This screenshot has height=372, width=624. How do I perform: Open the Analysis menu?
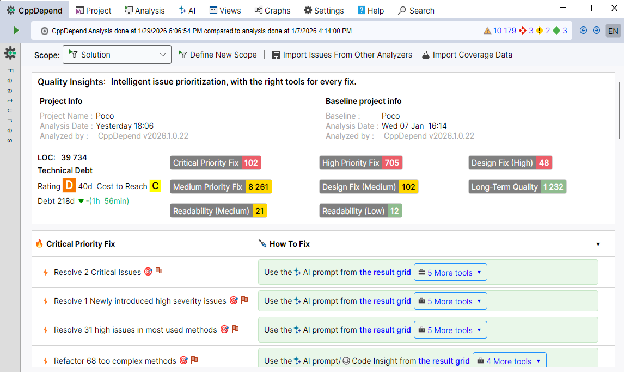point(144,11)
